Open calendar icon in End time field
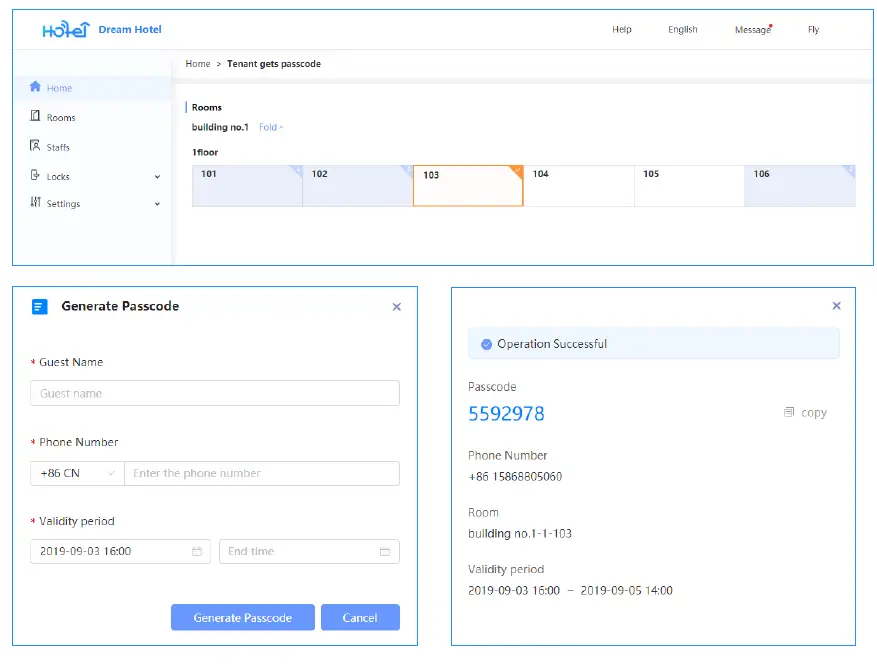The width and height of the screenshot is (877, 664). (385, 551)
